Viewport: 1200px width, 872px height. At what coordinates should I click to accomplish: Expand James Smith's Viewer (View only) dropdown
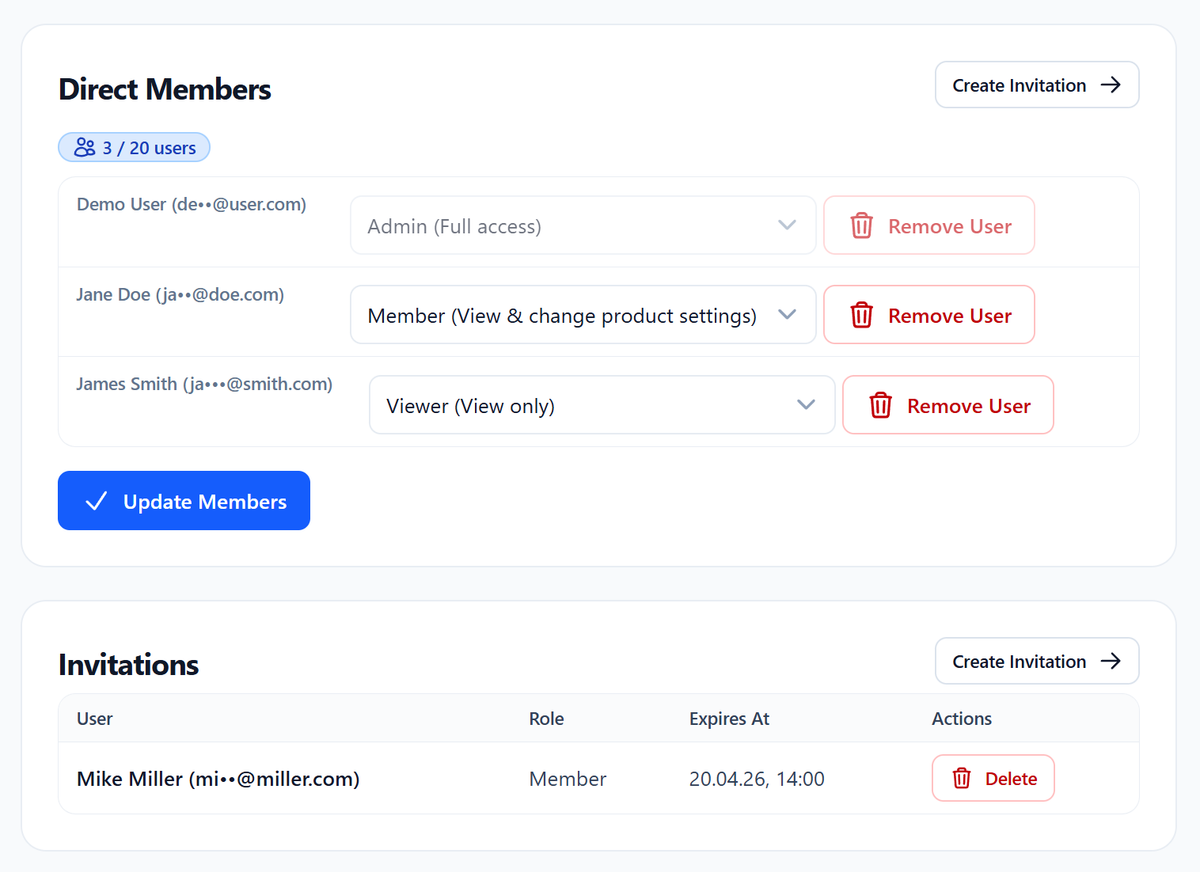pos(602,405)
